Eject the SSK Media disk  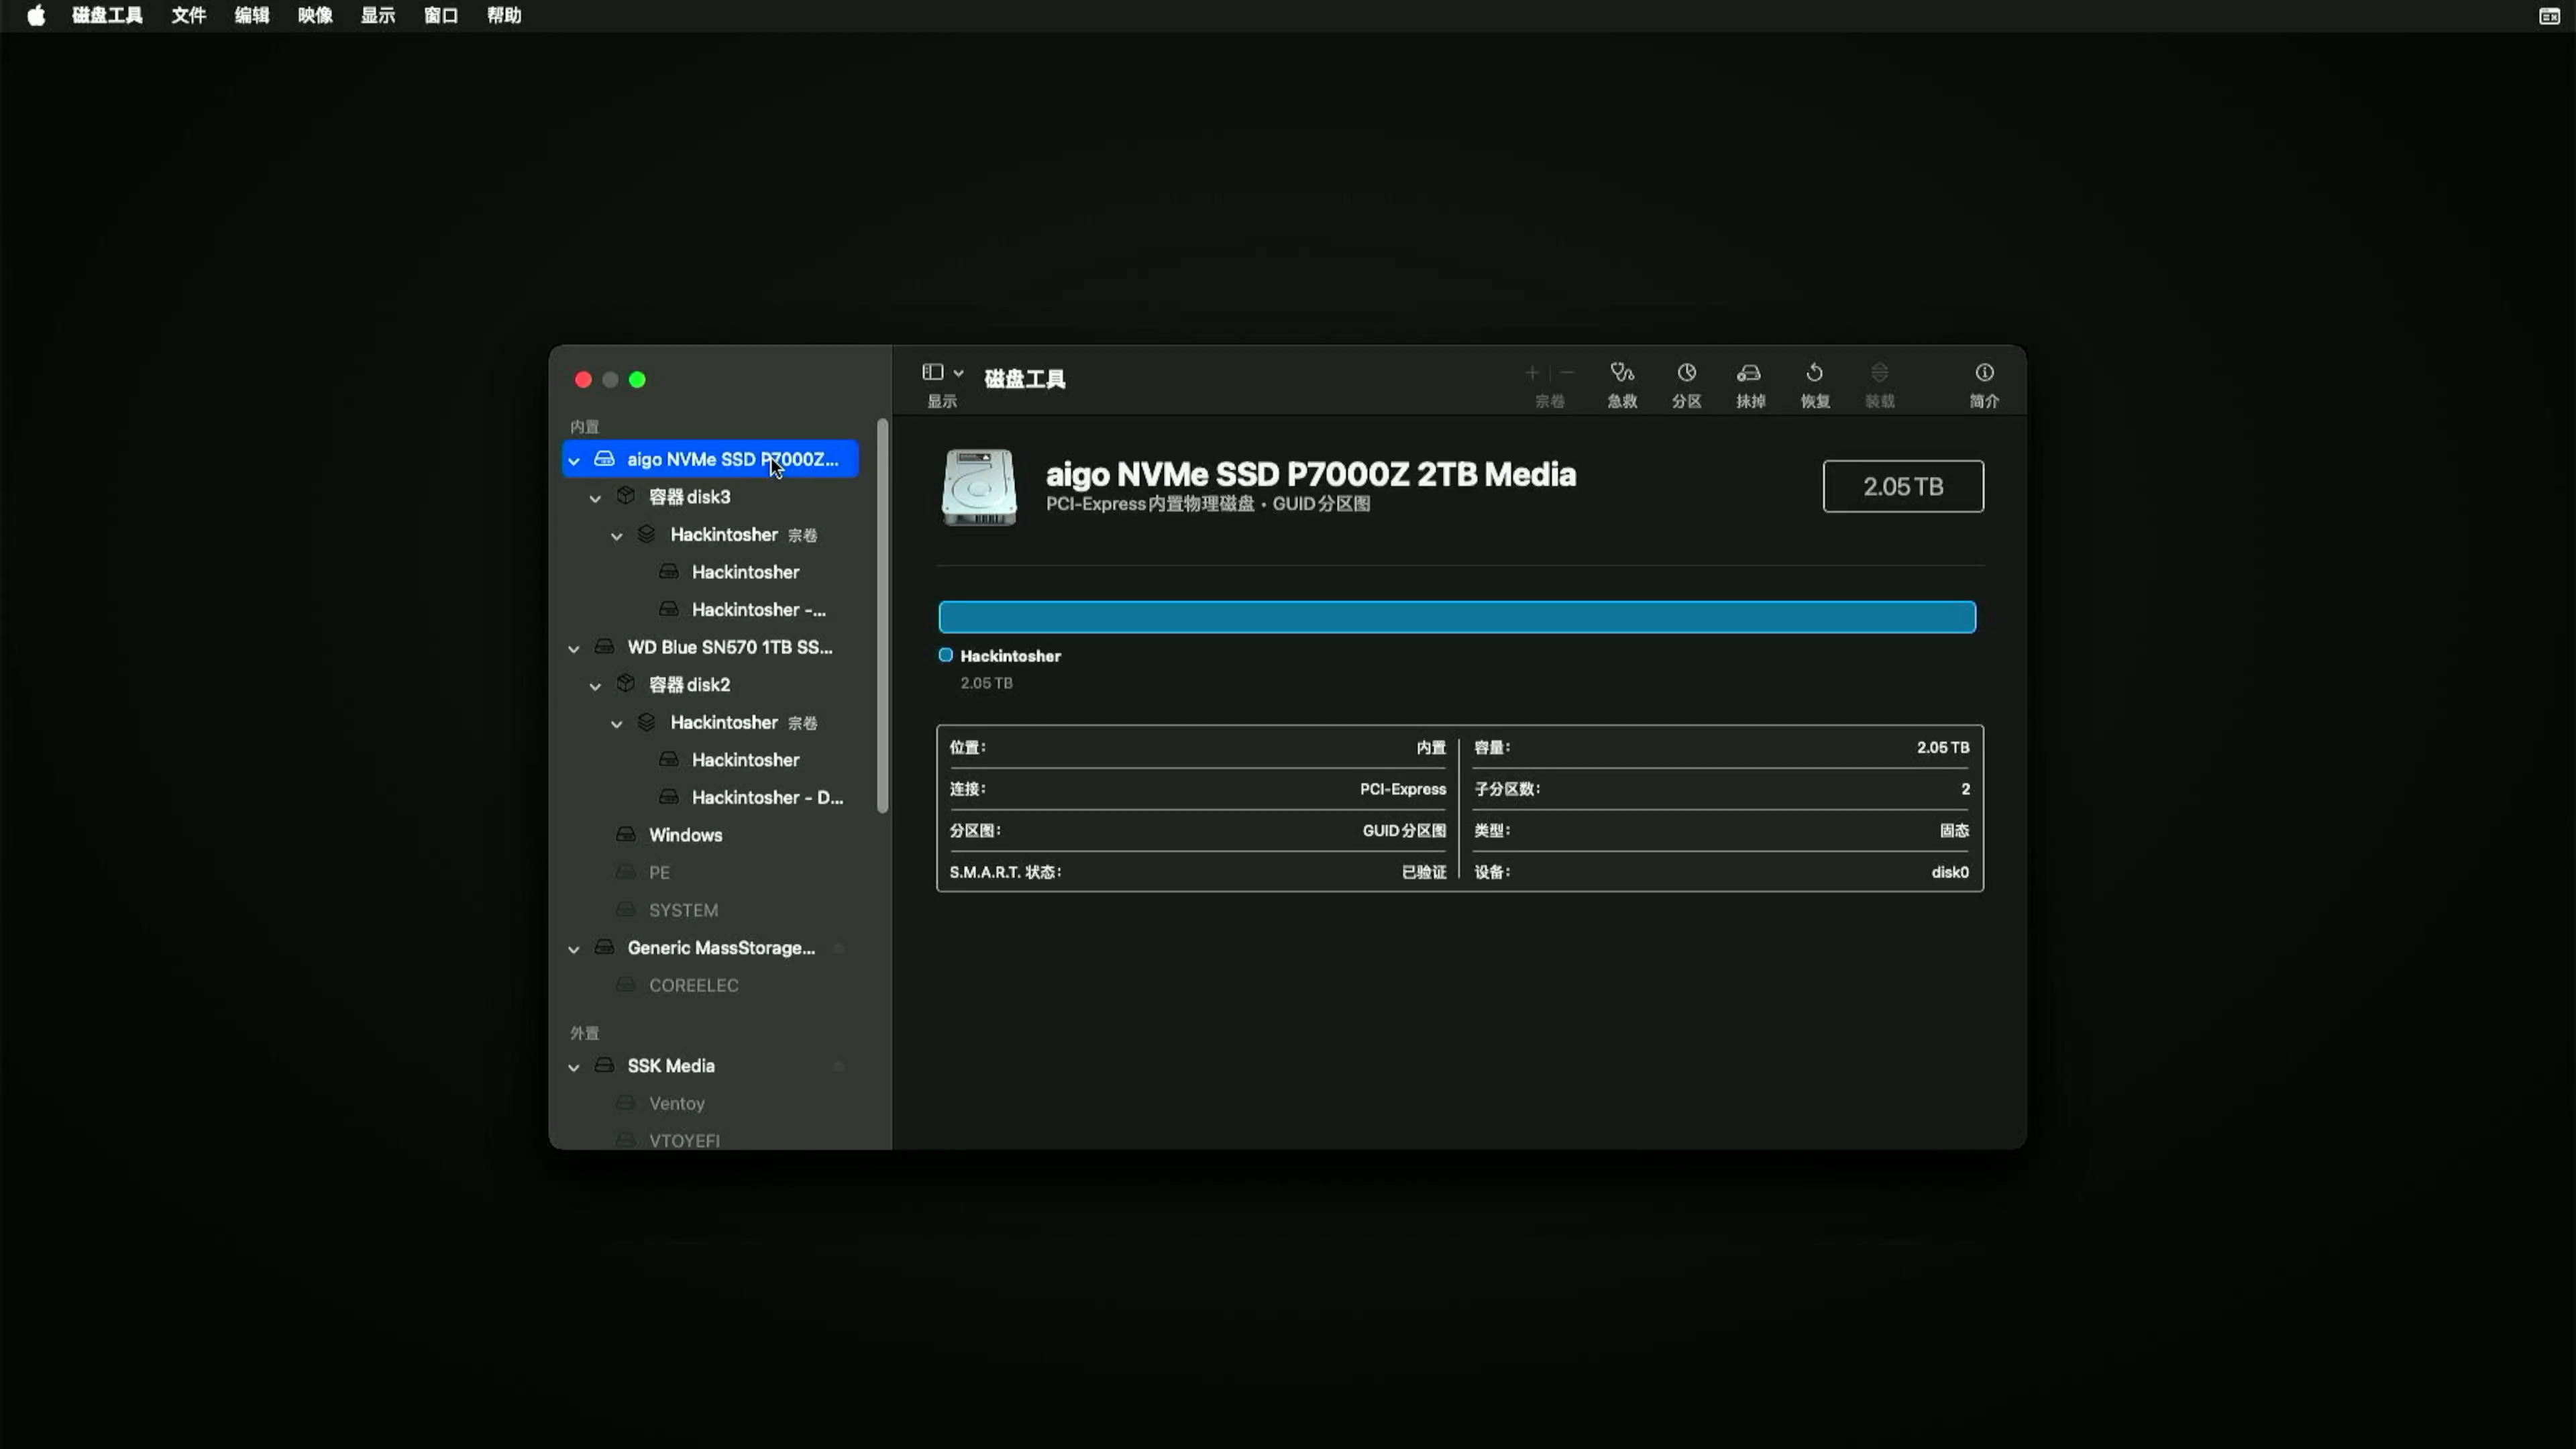pos(839,1066)
